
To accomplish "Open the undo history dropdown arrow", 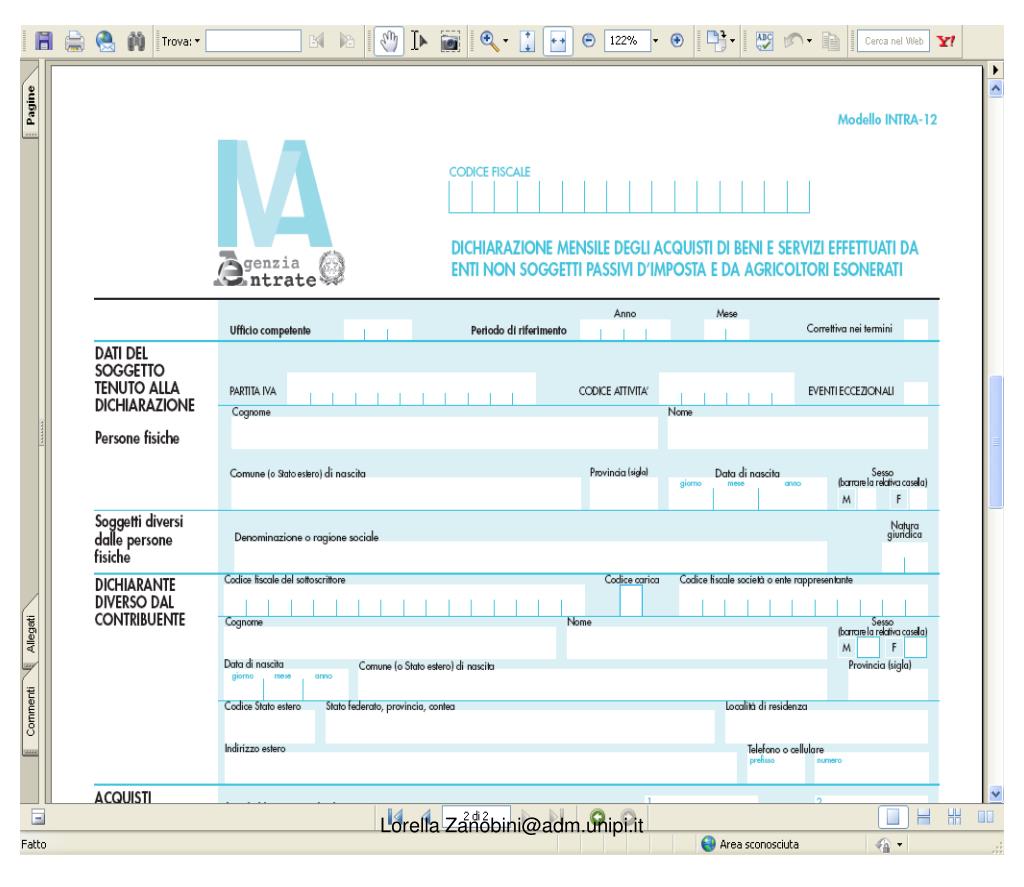I will 809,41.
